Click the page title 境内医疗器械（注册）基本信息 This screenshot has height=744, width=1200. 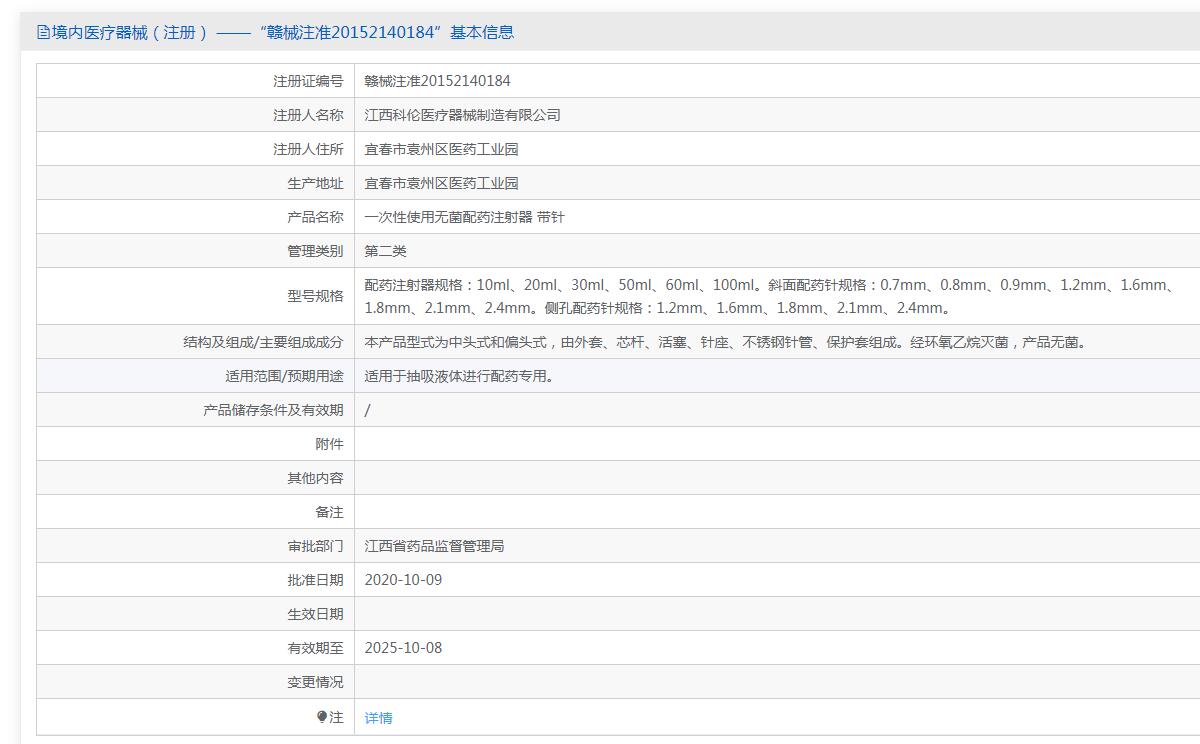click(281, 32)
